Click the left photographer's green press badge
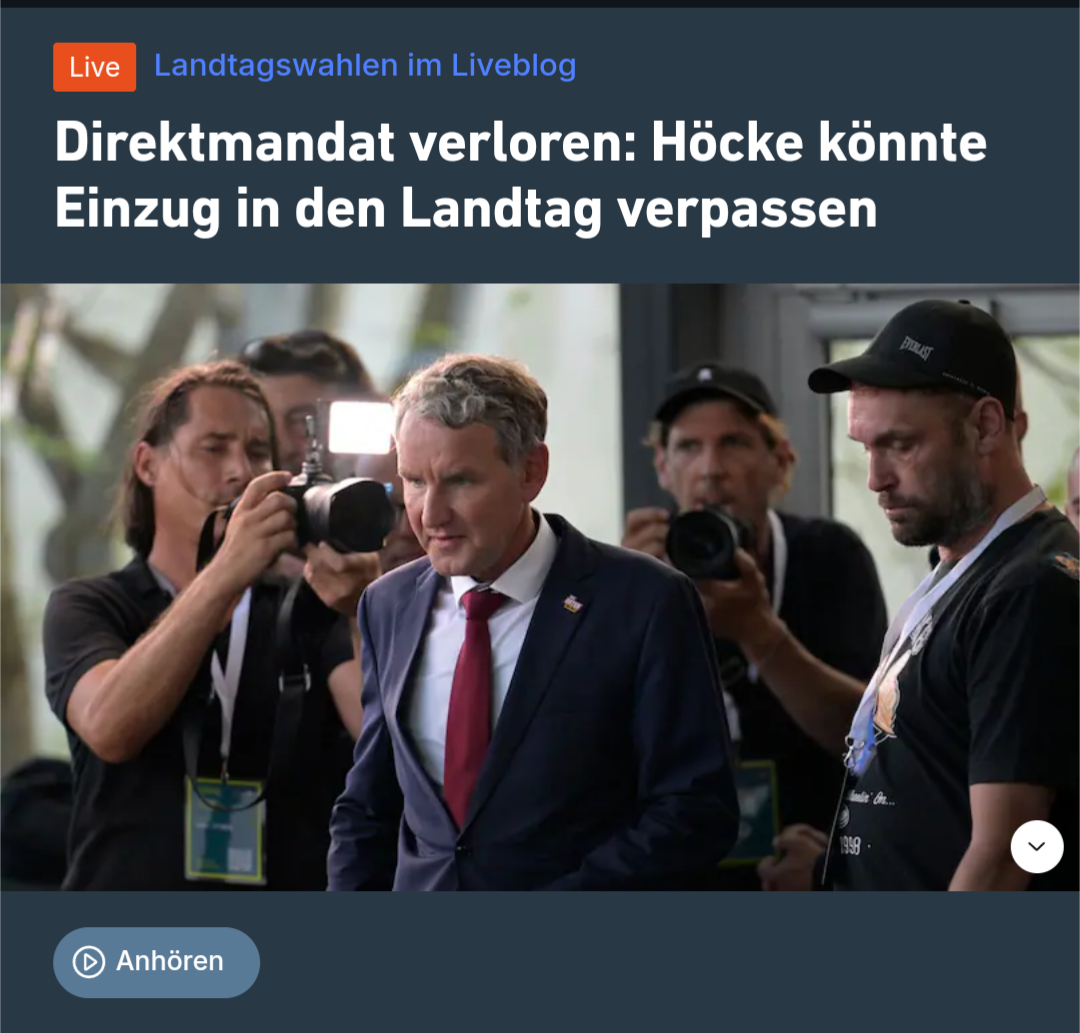1080x1033 pixels. click(x=225, y=829)
